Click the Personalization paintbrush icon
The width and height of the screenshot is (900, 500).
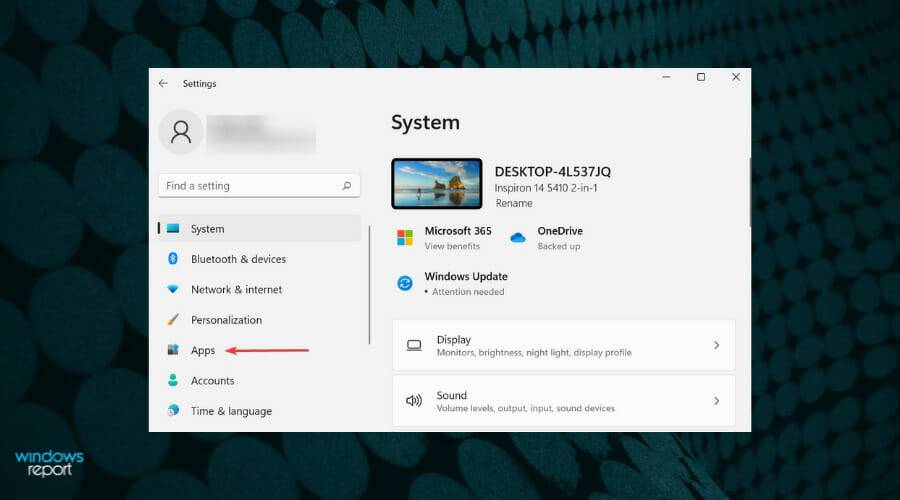(173, 319)
